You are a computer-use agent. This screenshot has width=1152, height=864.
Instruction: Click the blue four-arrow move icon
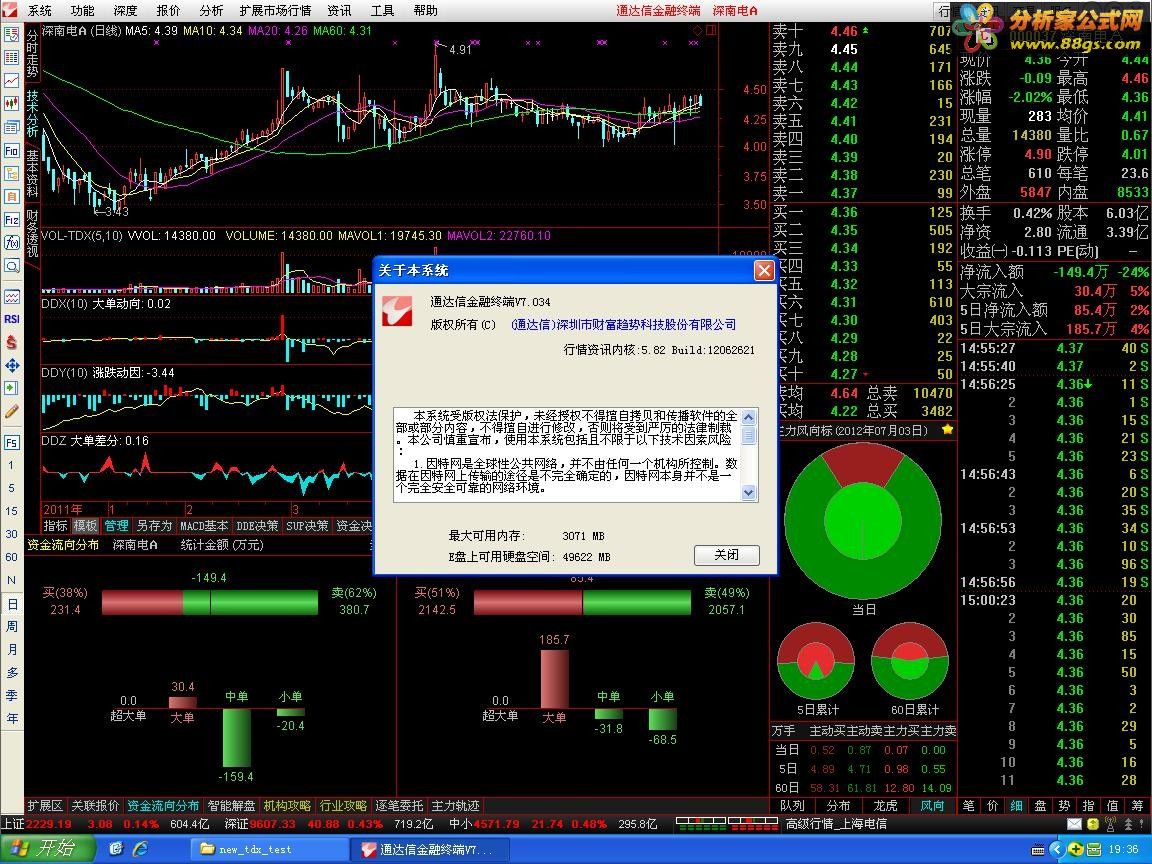(x=11, y=365)
